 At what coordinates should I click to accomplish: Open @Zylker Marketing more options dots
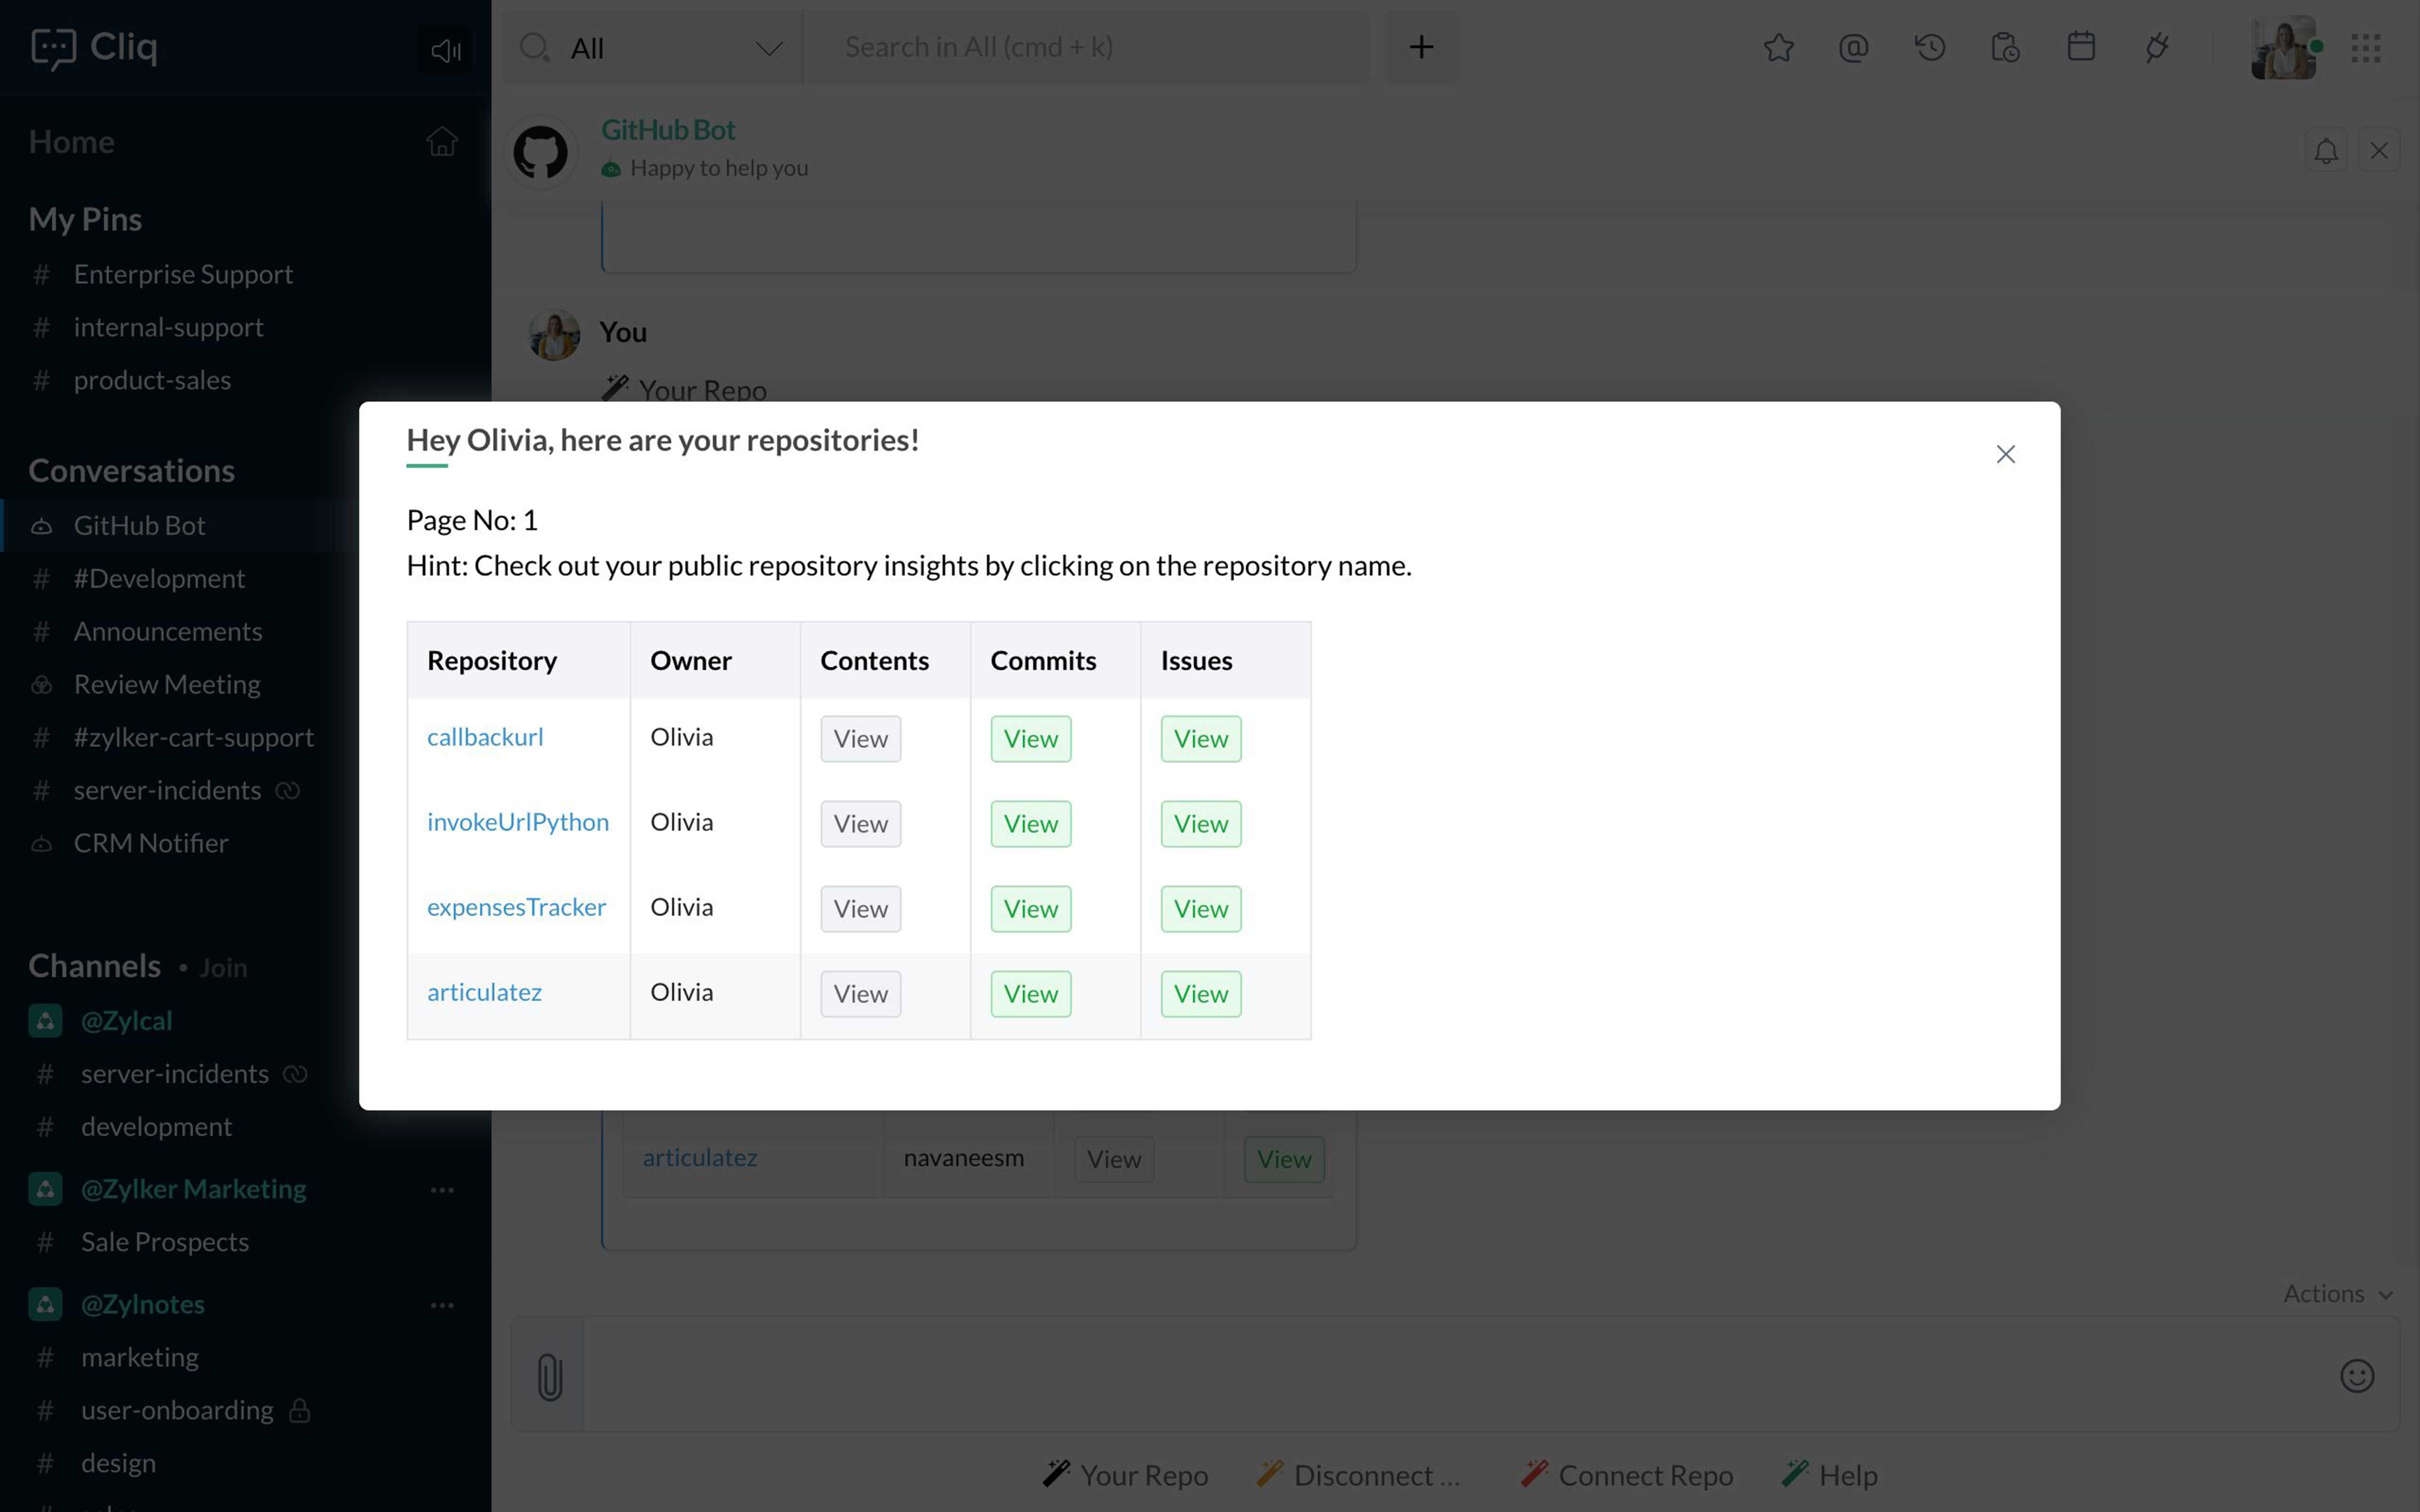(x=442, y=1190)
